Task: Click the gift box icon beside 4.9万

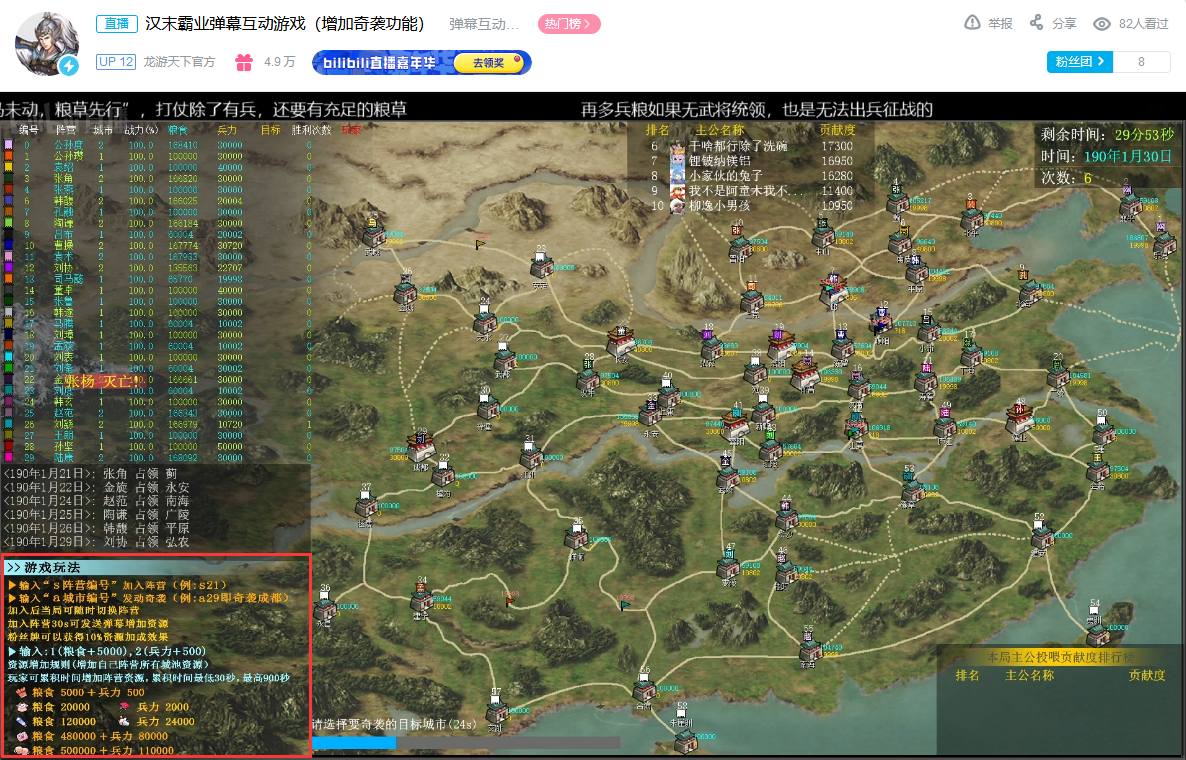Action: (x=244, y=62)
